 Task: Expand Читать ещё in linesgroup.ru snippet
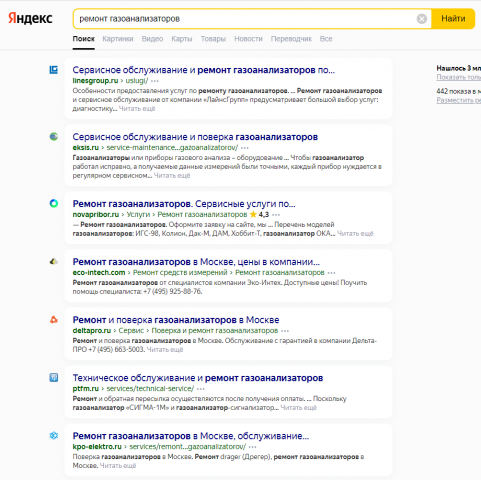(x=137, y=109)
